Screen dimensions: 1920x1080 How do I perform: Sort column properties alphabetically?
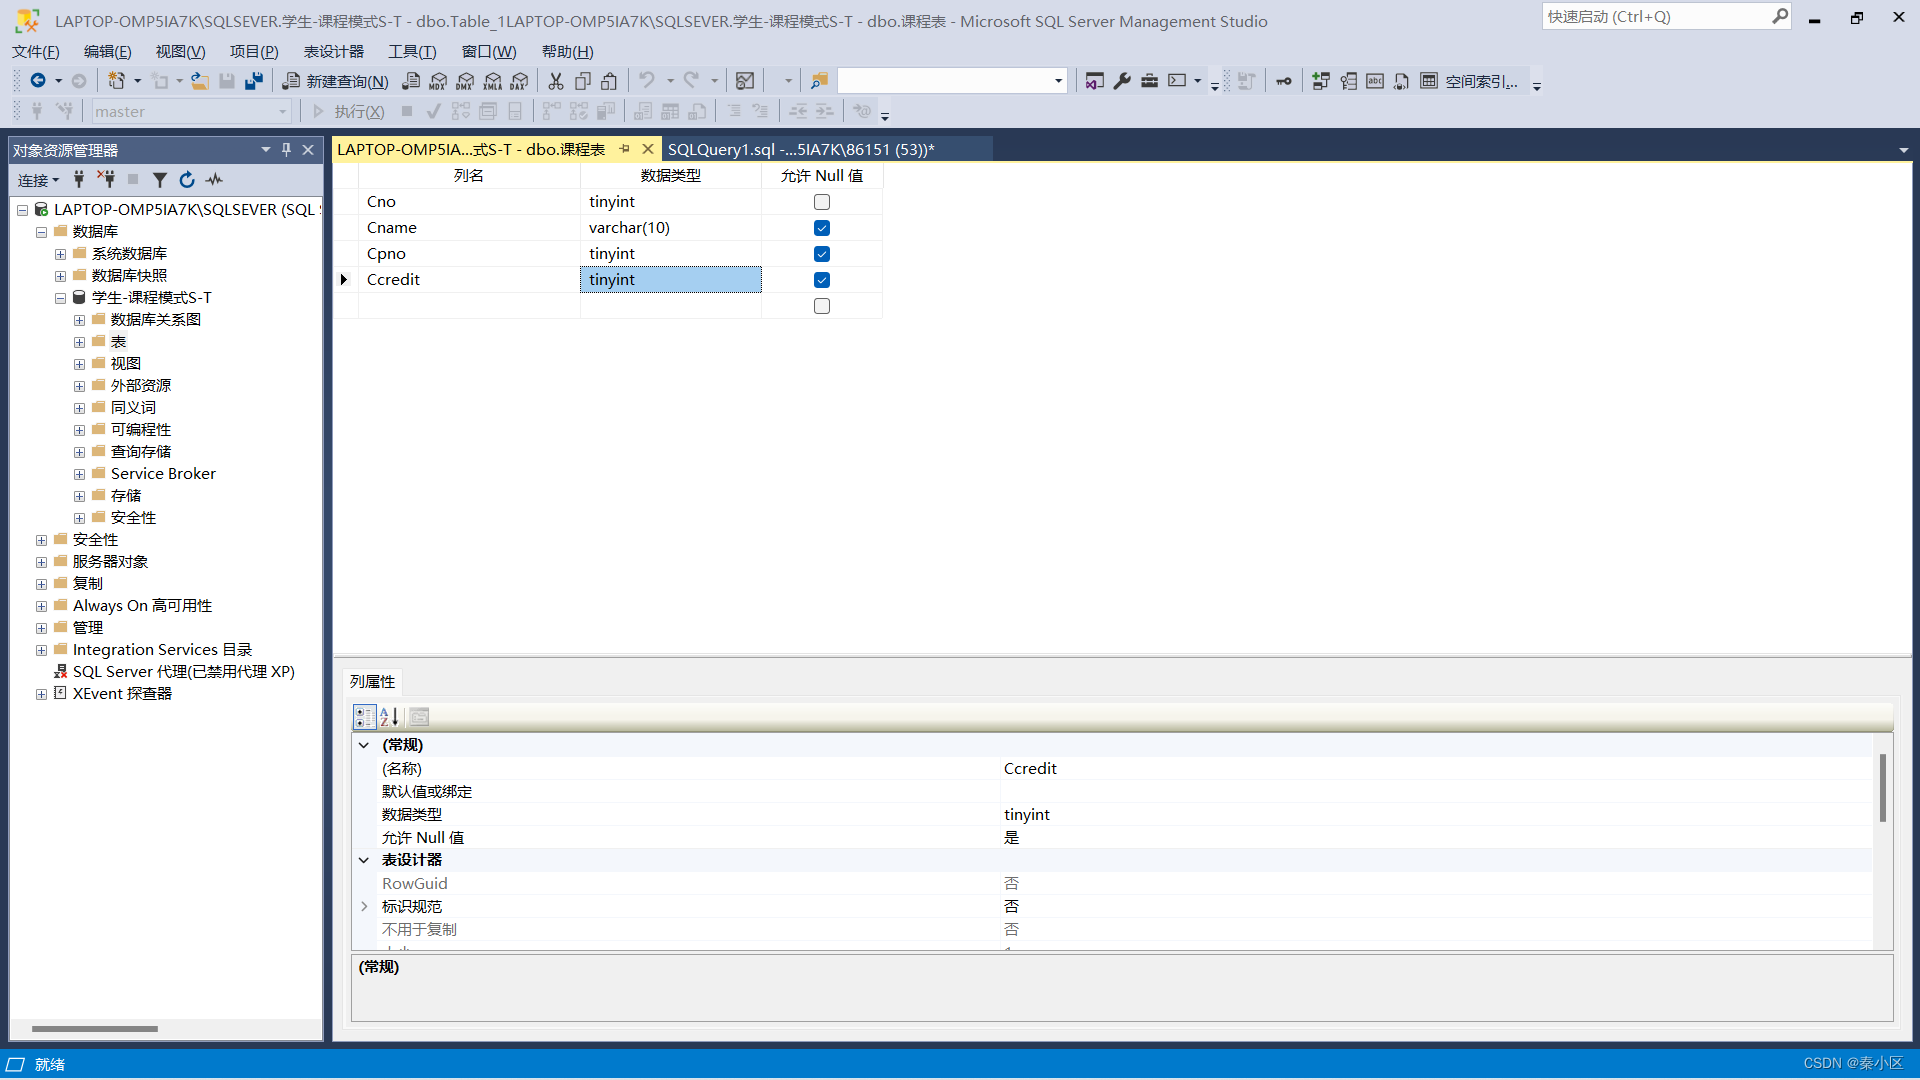[390, 717]
